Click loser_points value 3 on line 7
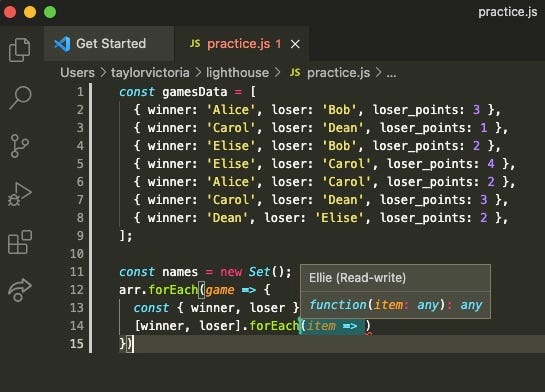Viewport: 545px width, 392px height. [483, 200]
